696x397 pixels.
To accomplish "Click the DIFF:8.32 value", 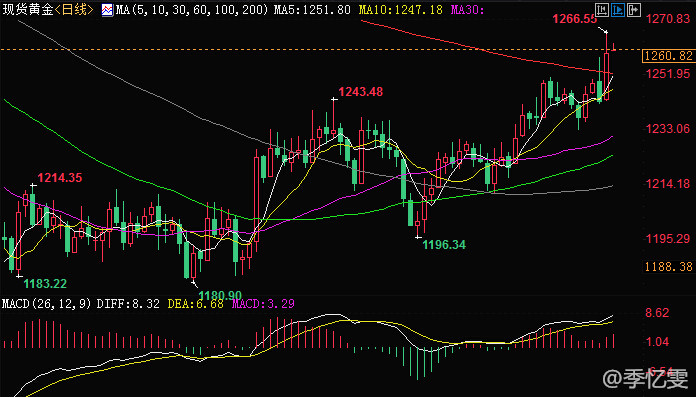I will coord(128,304).
